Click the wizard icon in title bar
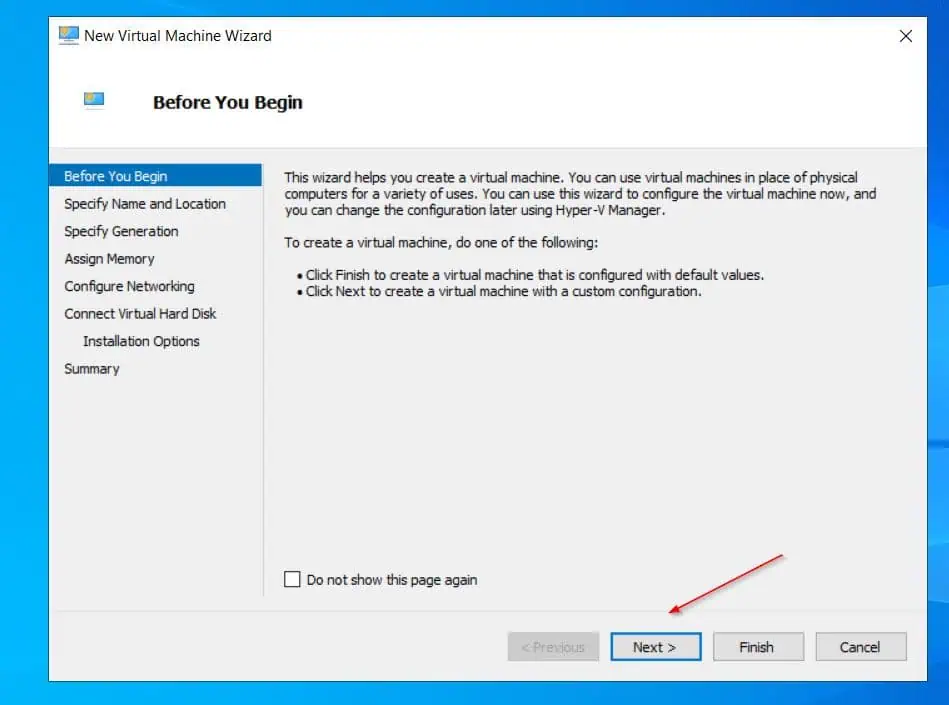949x705 pixels. (x=68, y=35)
